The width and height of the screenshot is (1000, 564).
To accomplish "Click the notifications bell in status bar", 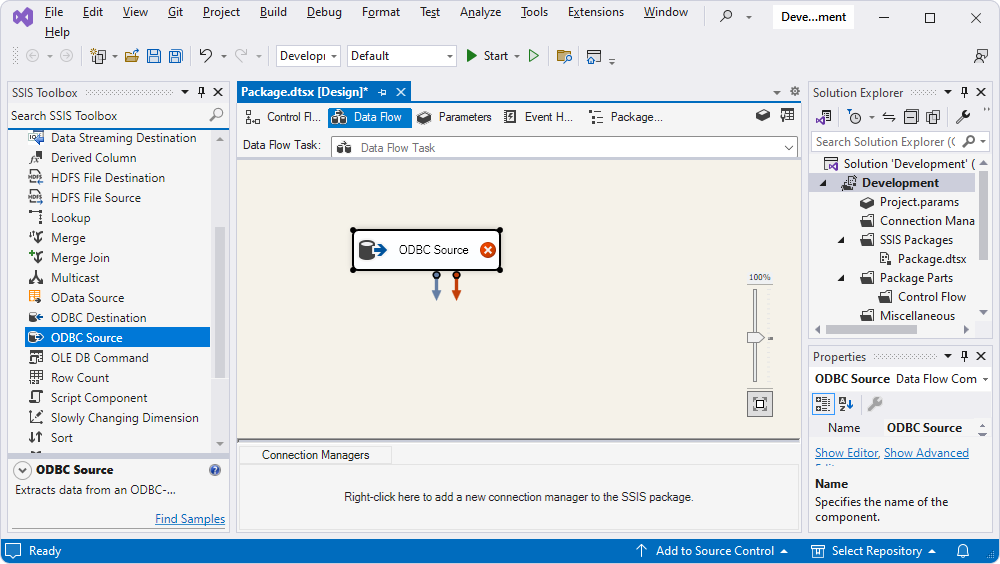I will [x=963, y=551].
